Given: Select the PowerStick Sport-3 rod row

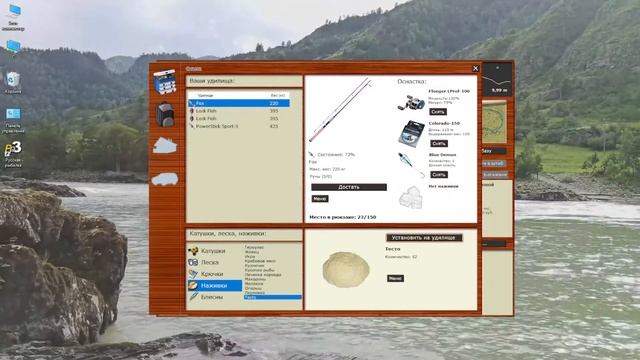Looking at the screenshot, I should [239, 126].
